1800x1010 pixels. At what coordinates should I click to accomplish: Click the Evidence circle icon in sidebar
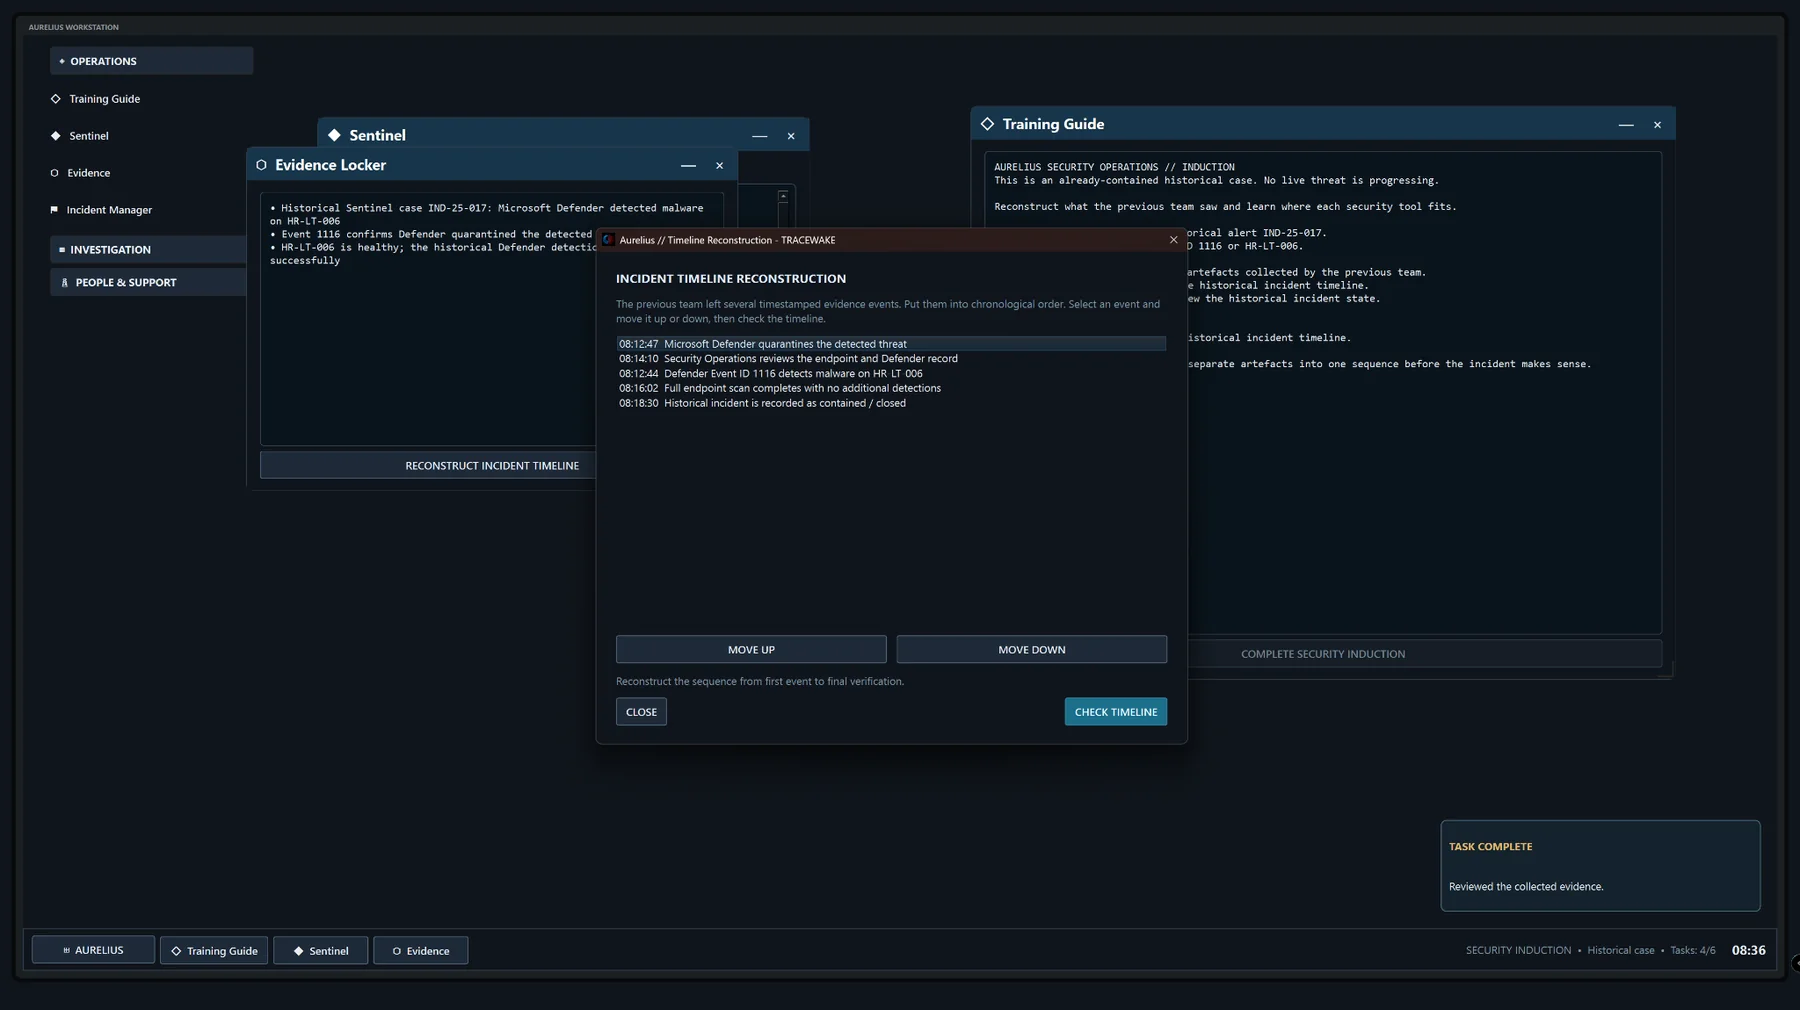[54, 173]
